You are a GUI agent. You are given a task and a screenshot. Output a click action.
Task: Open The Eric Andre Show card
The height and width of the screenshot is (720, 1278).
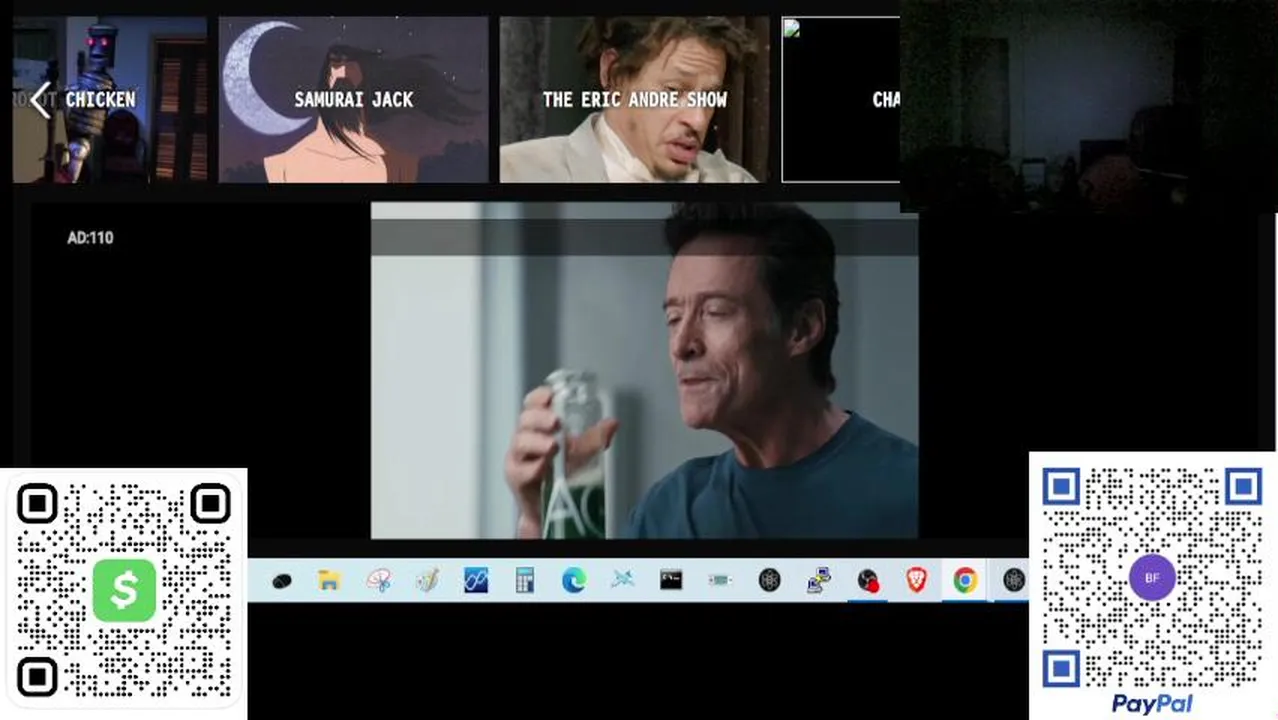click(x=634, y=99)
